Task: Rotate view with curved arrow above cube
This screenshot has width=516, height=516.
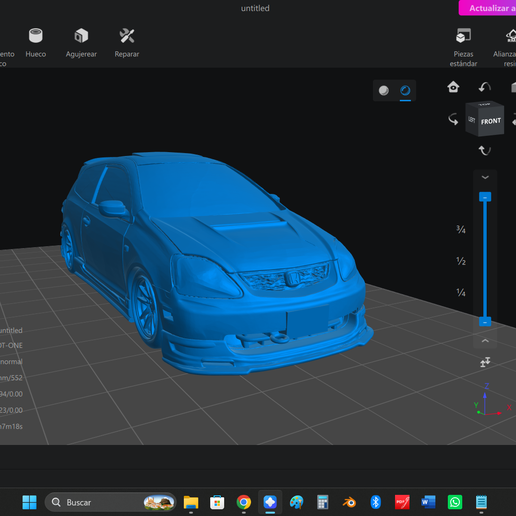Action: pos(485,87)
